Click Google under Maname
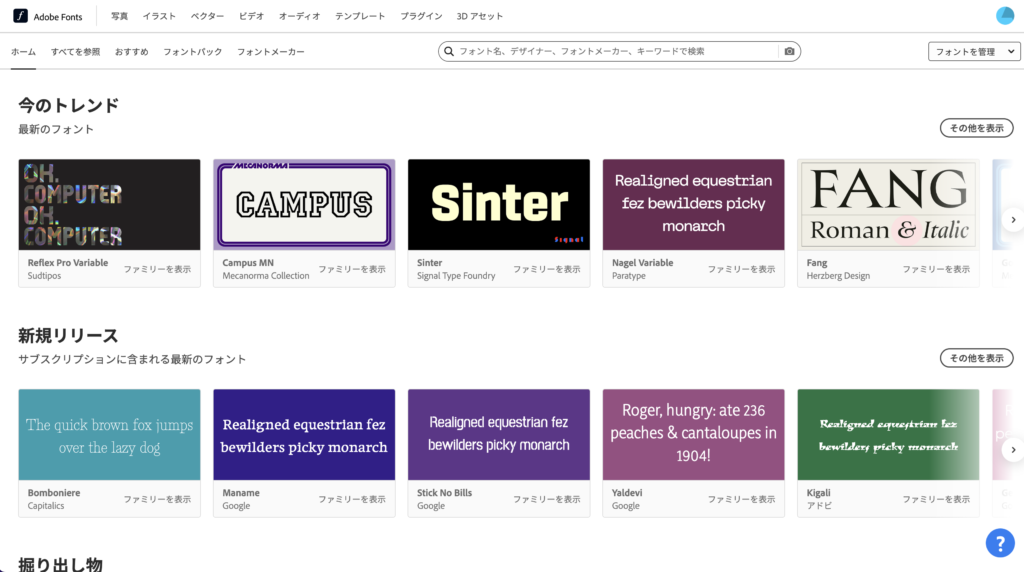Screen dimensions: 1024x572 pyautogui.click(x=236, y=505)
